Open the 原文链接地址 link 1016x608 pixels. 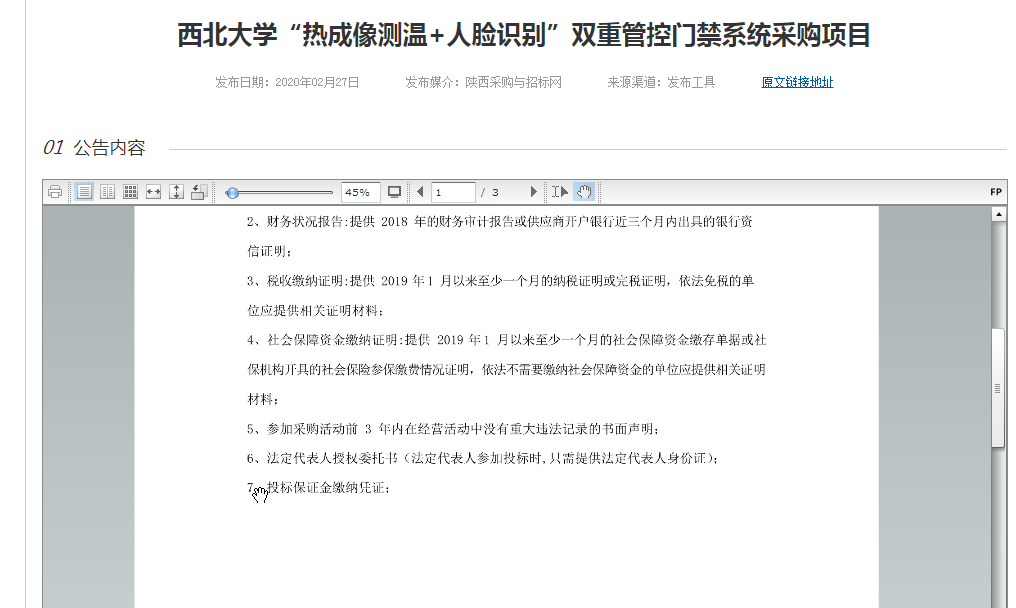pyautogui.click(x=797, y=82)
